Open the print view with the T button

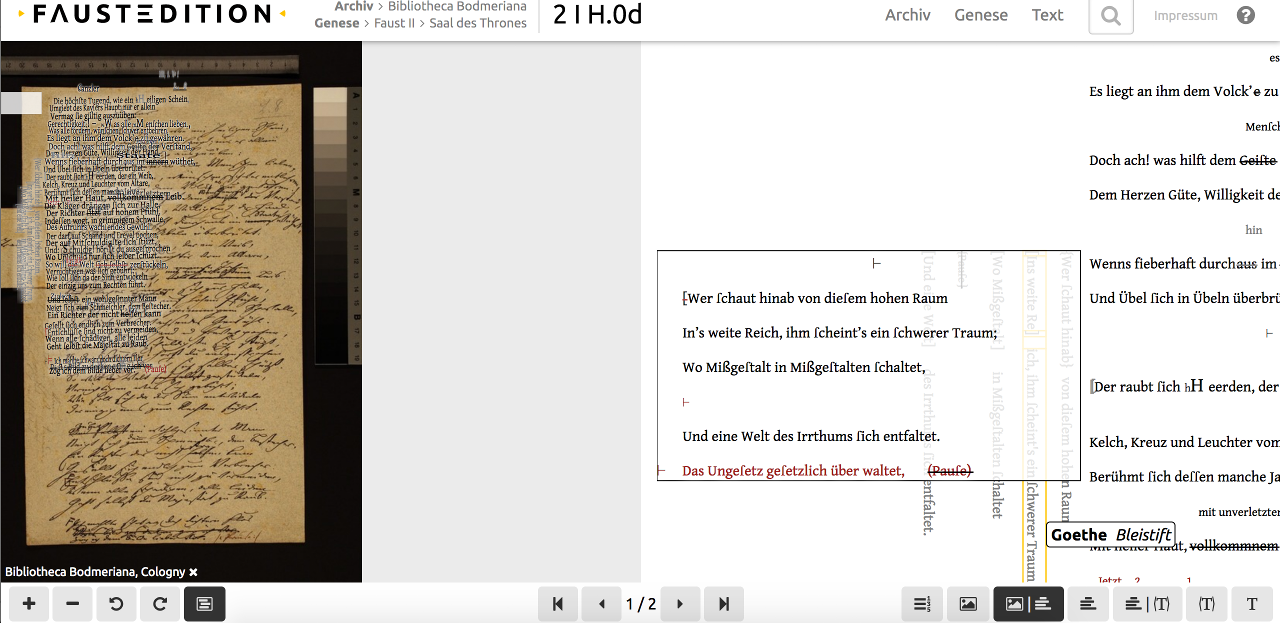(1252, 604)
